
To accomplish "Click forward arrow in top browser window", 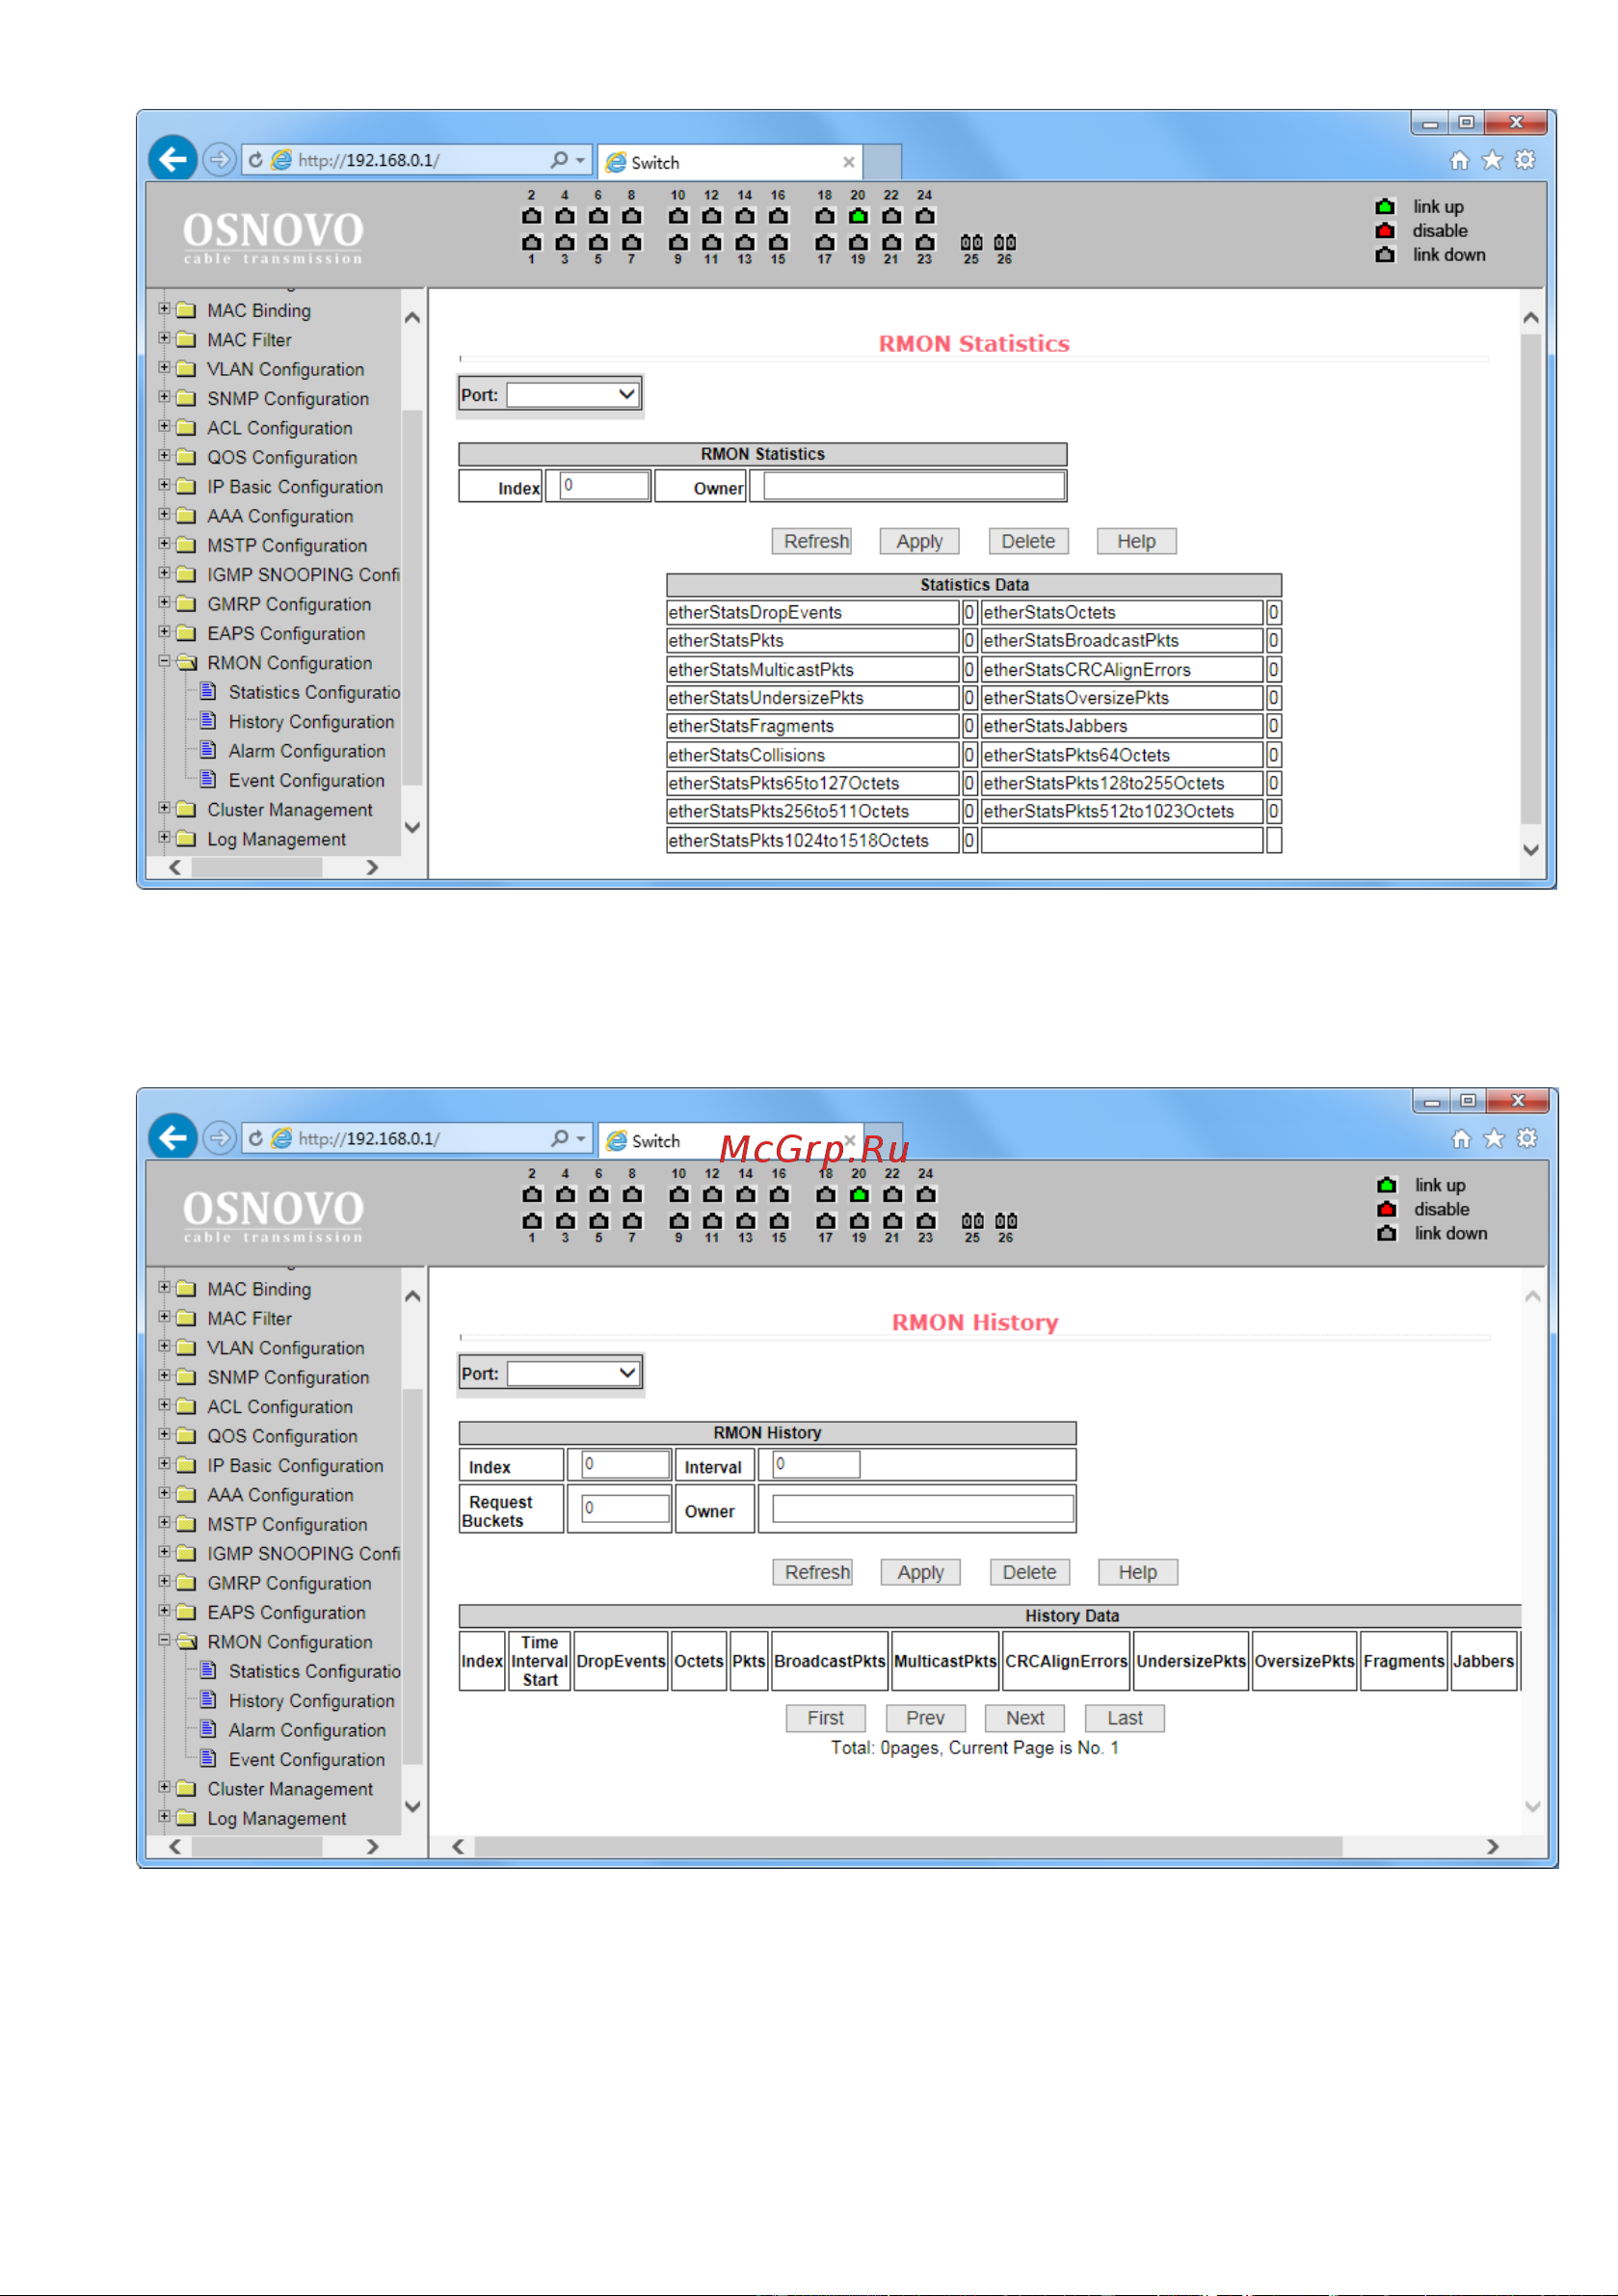I will click(x=219, y=159).
